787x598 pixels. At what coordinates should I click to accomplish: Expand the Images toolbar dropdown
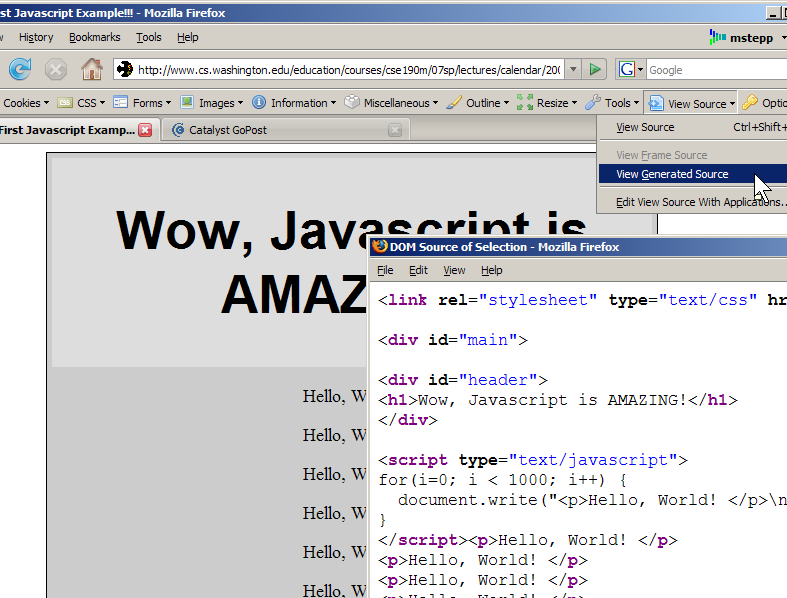(210, 103)
